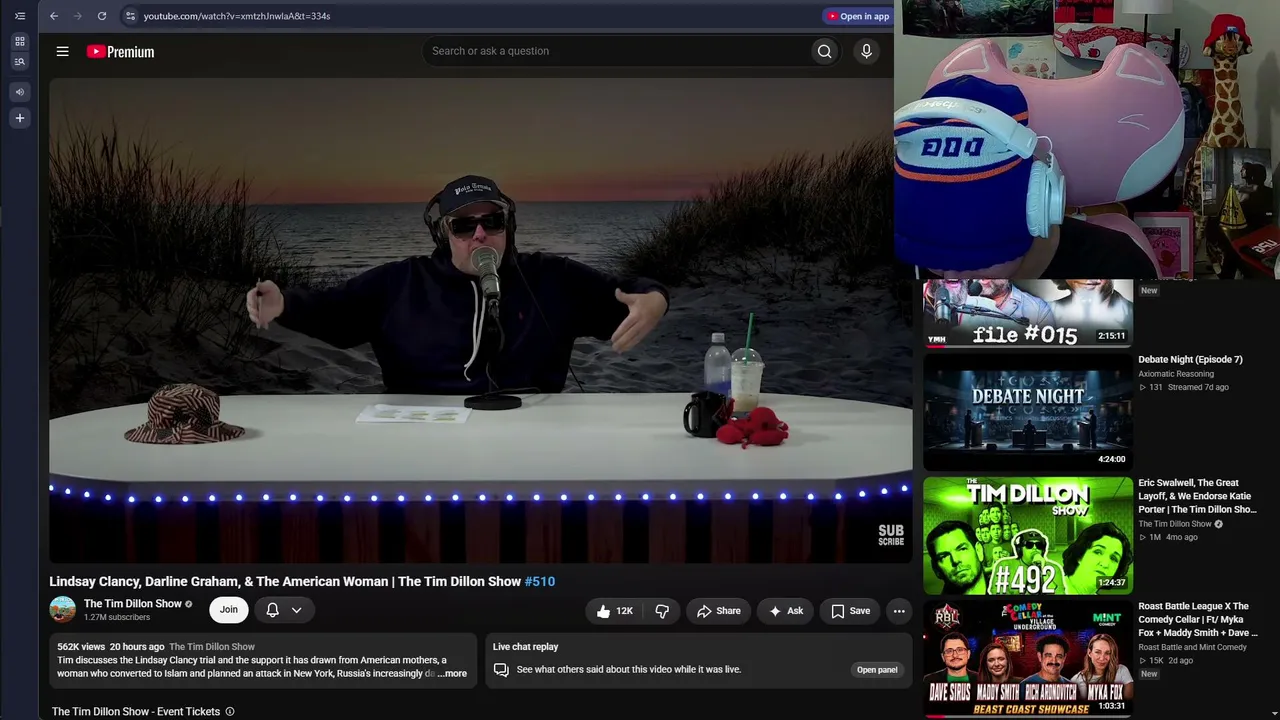Click the "562K views" count text
This screenshot has width=1280, height=720.
coord(81,647)
